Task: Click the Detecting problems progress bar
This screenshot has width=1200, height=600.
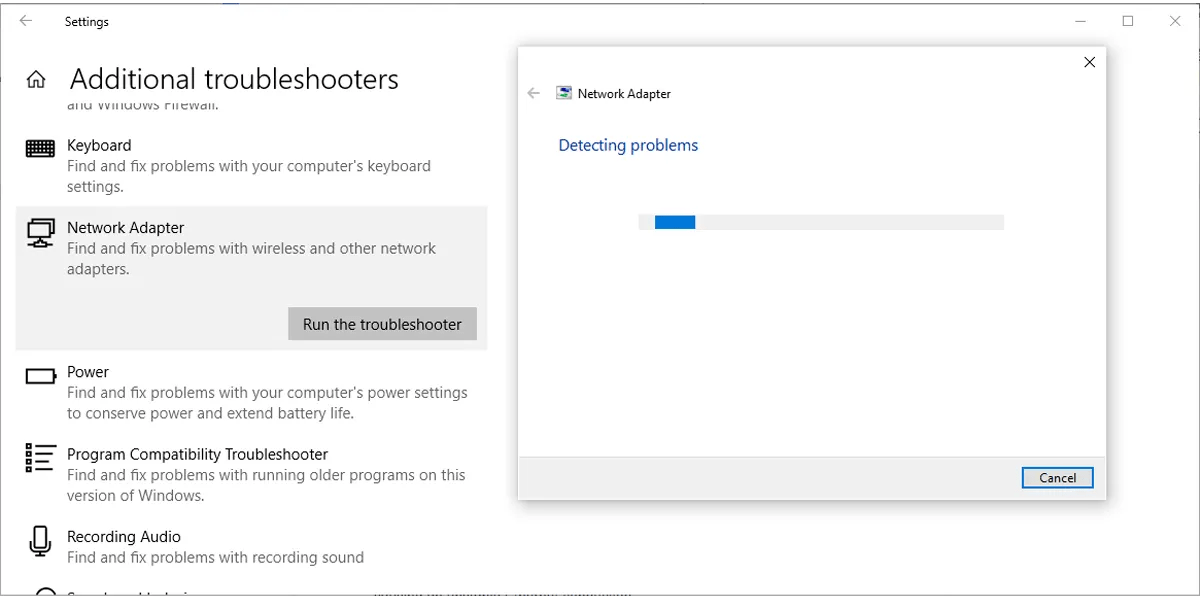Action: point(820,221)
